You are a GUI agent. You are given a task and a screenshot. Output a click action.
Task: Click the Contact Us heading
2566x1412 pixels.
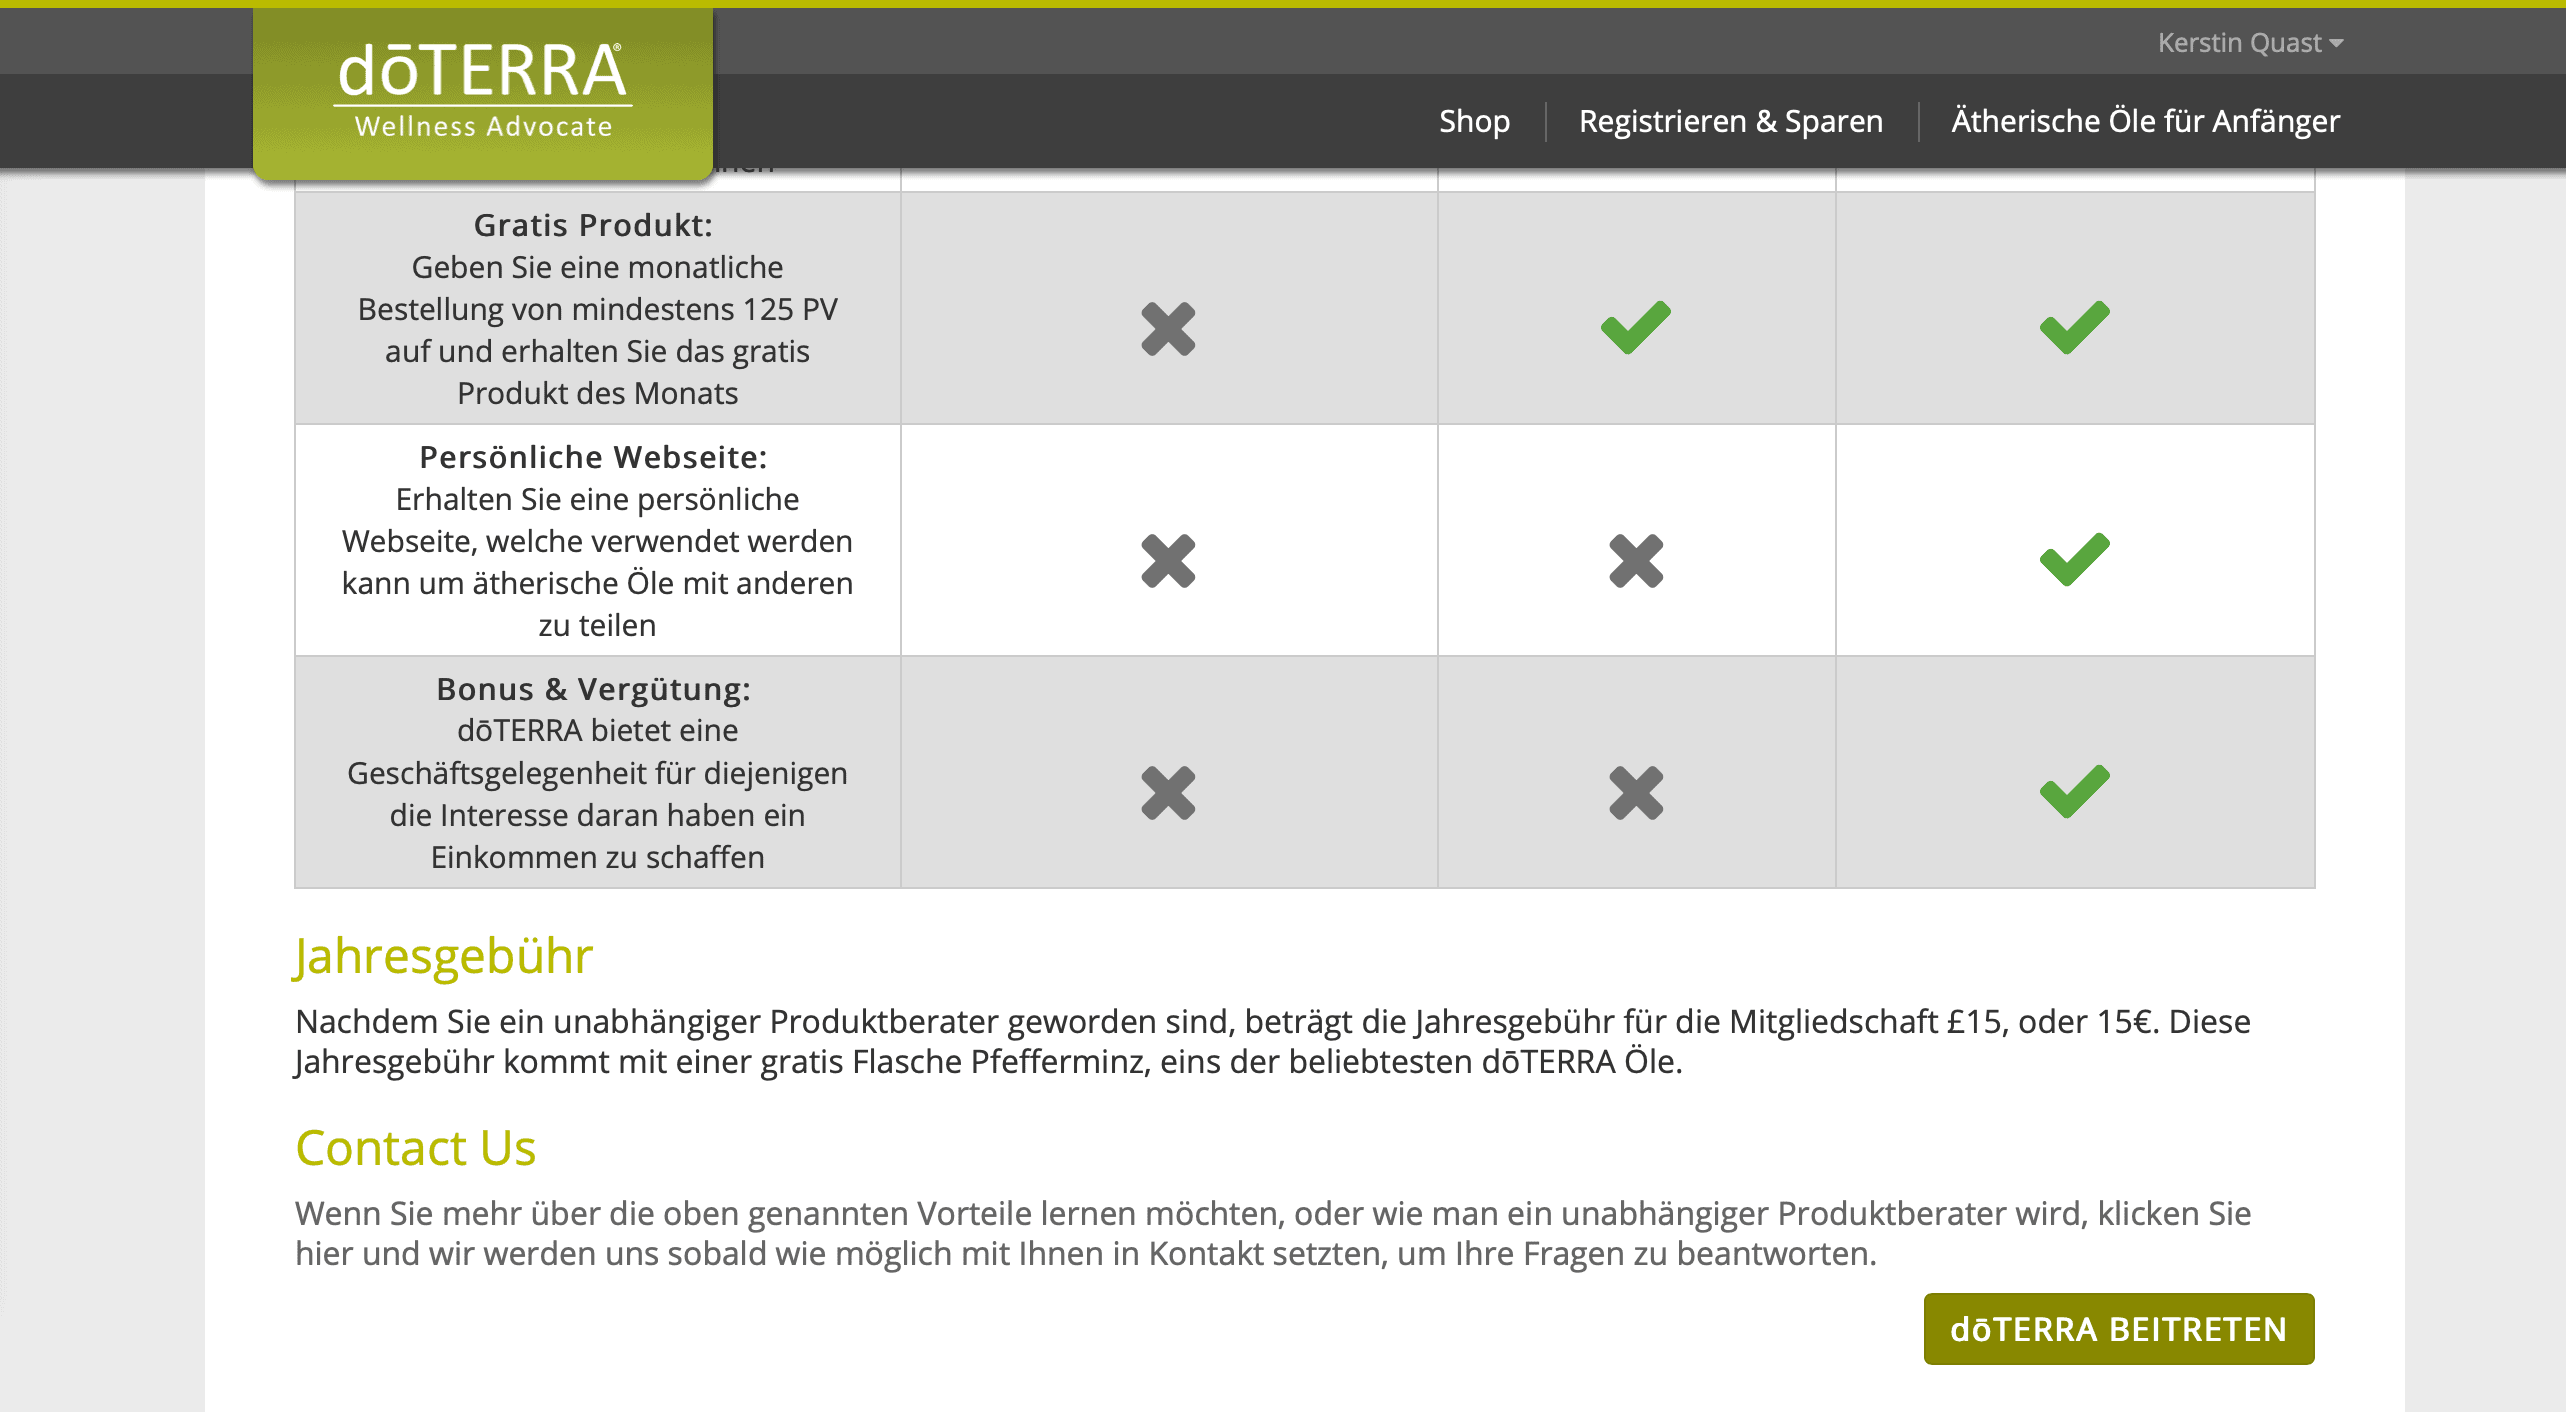point(416,1148)
